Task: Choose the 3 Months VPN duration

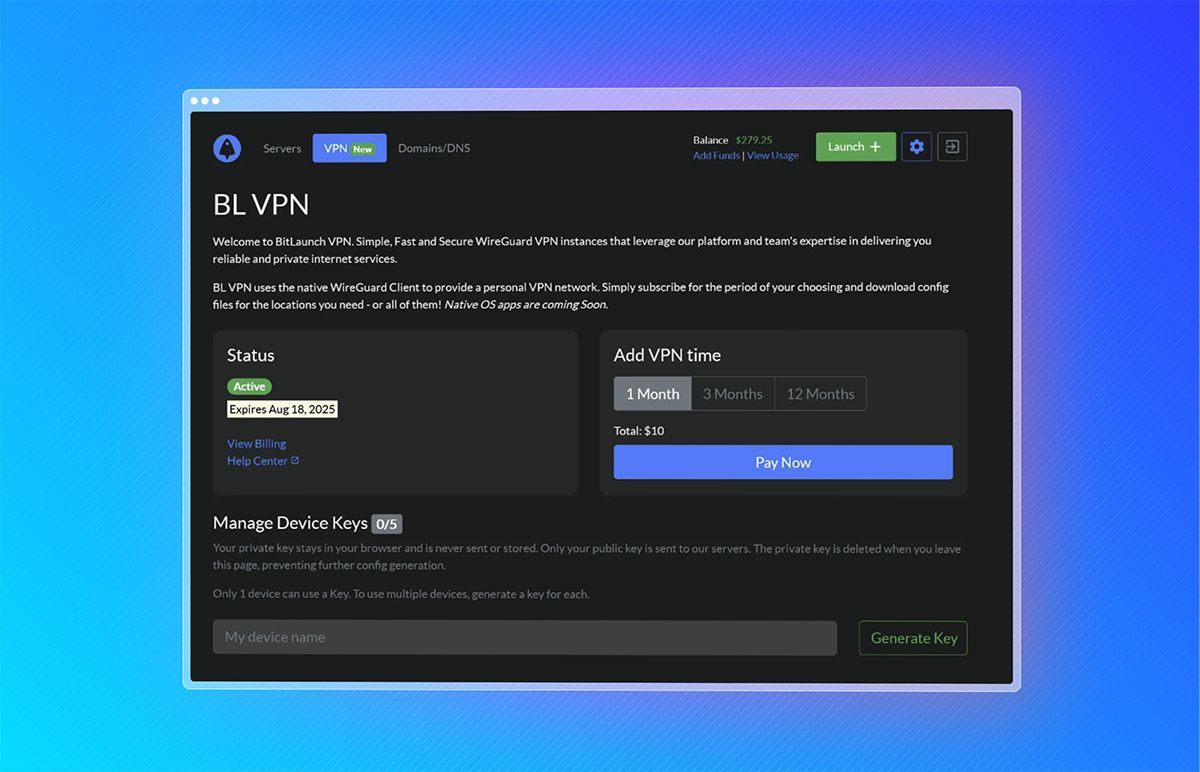Action: tap(732, 394)
